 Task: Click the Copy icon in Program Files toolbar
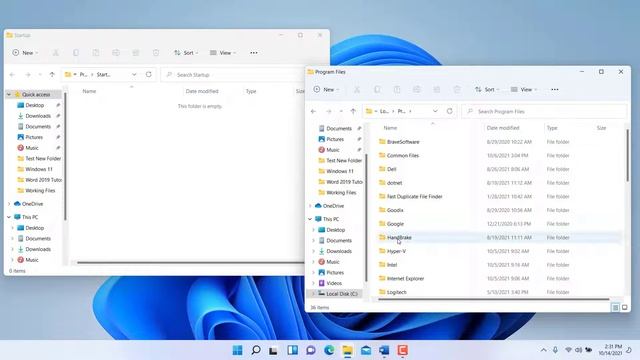point(377,89)
